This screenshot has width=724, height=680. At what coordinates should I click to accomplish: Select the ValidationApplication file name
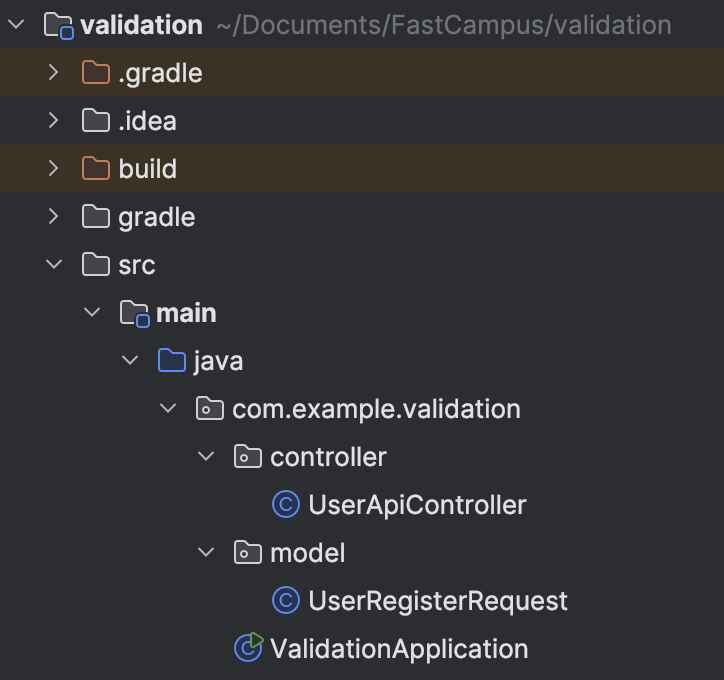399,649
